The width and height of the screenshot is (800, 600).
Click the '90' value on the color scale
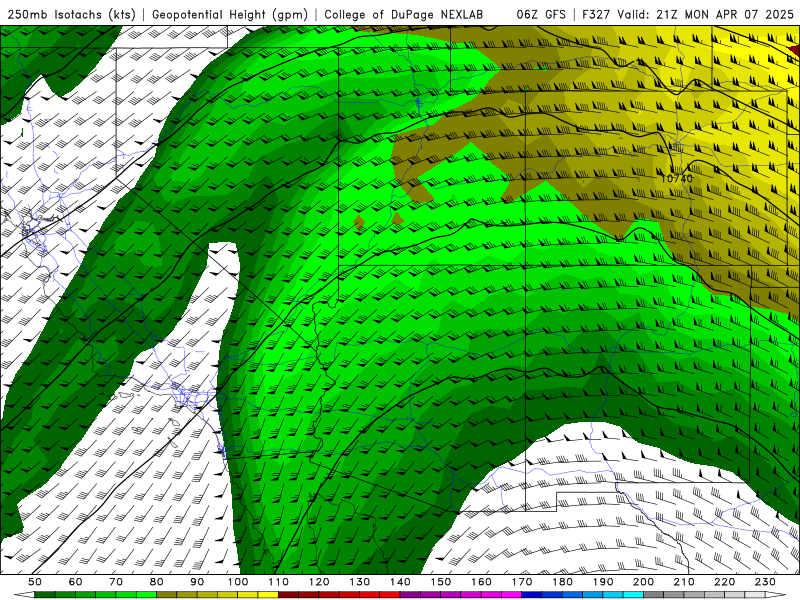197,582
